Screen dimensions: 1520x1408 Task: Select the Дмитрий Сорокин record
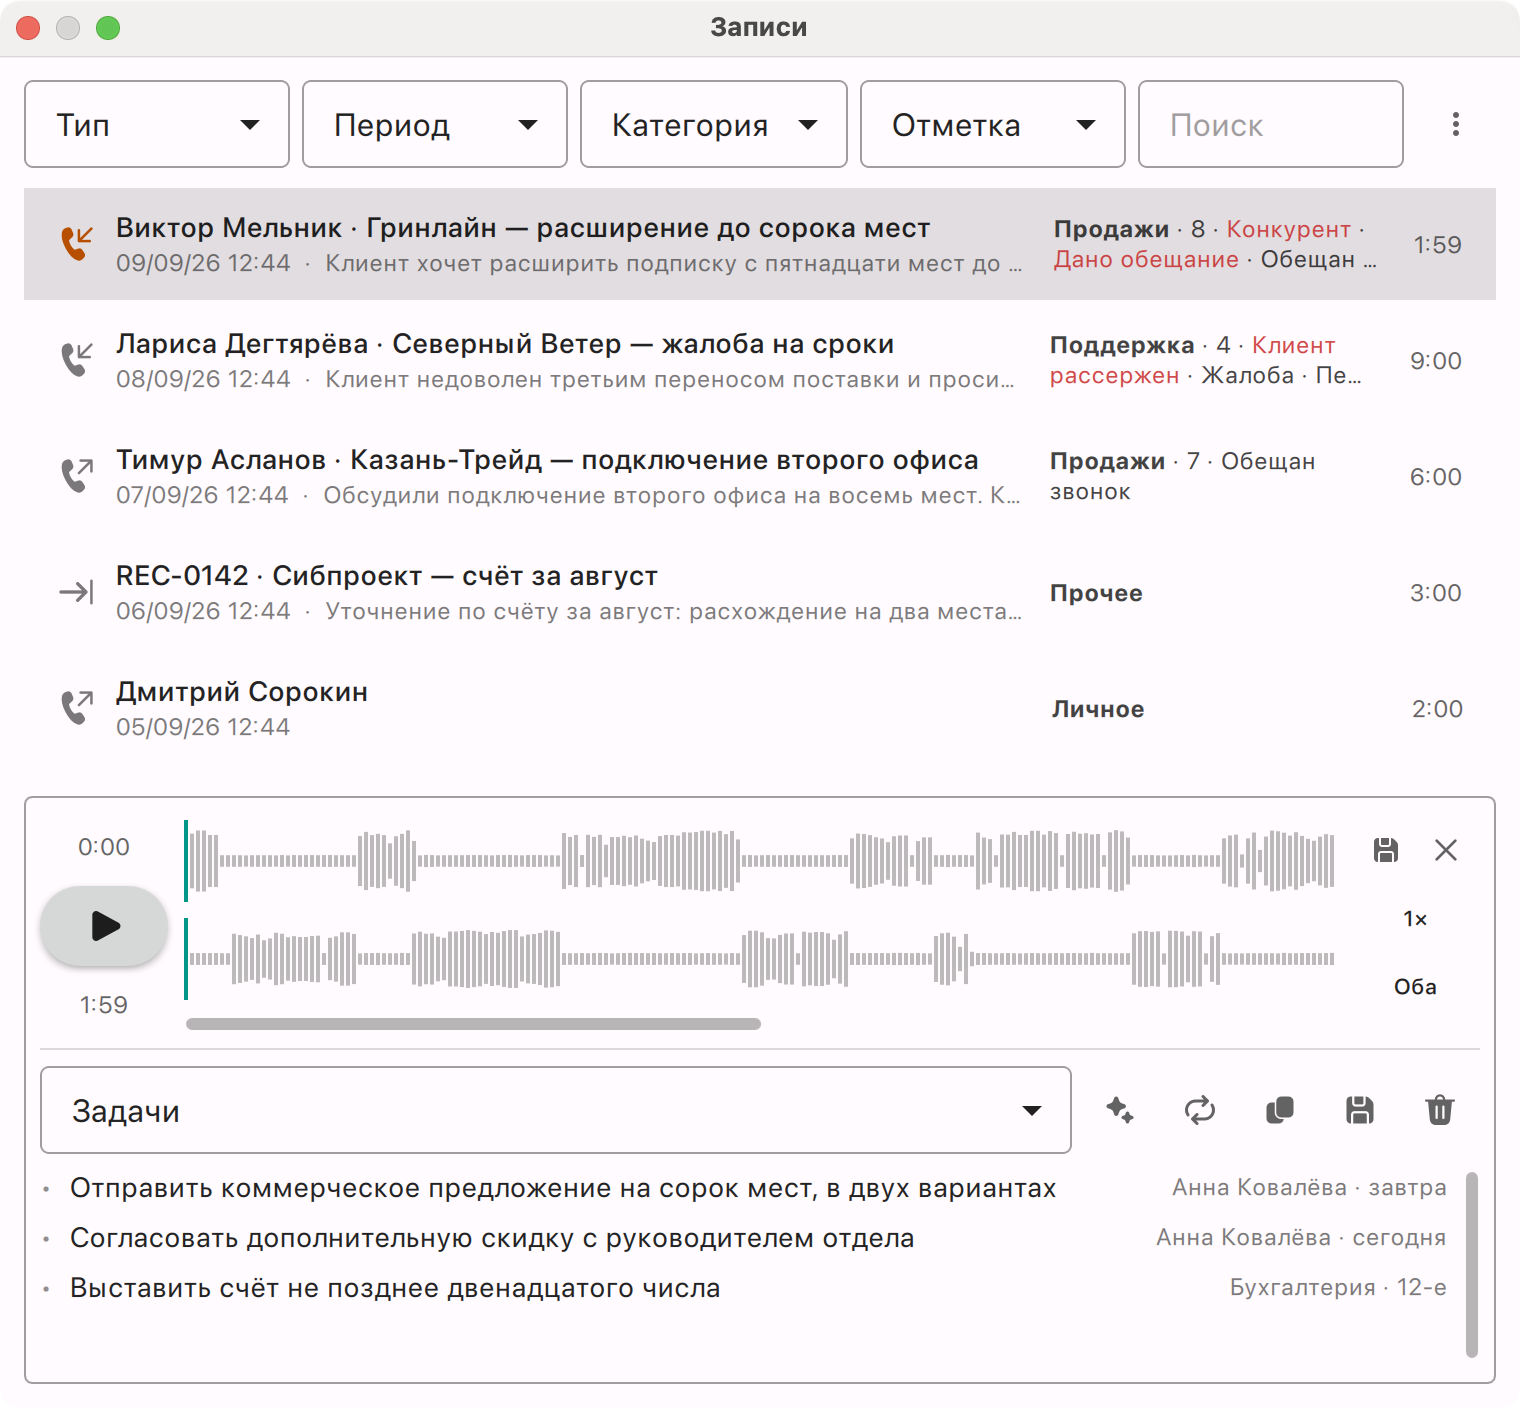(760, 708)
